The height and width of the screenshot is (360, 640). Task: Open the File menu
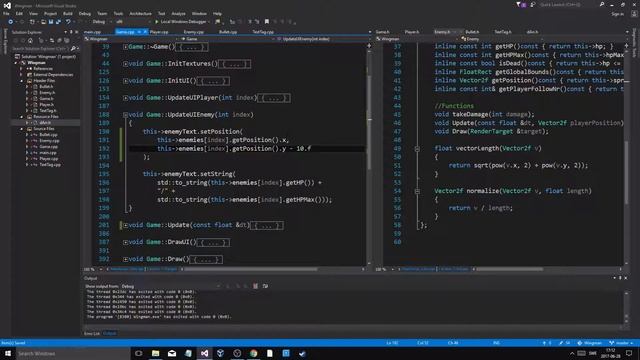click(6, 13)
